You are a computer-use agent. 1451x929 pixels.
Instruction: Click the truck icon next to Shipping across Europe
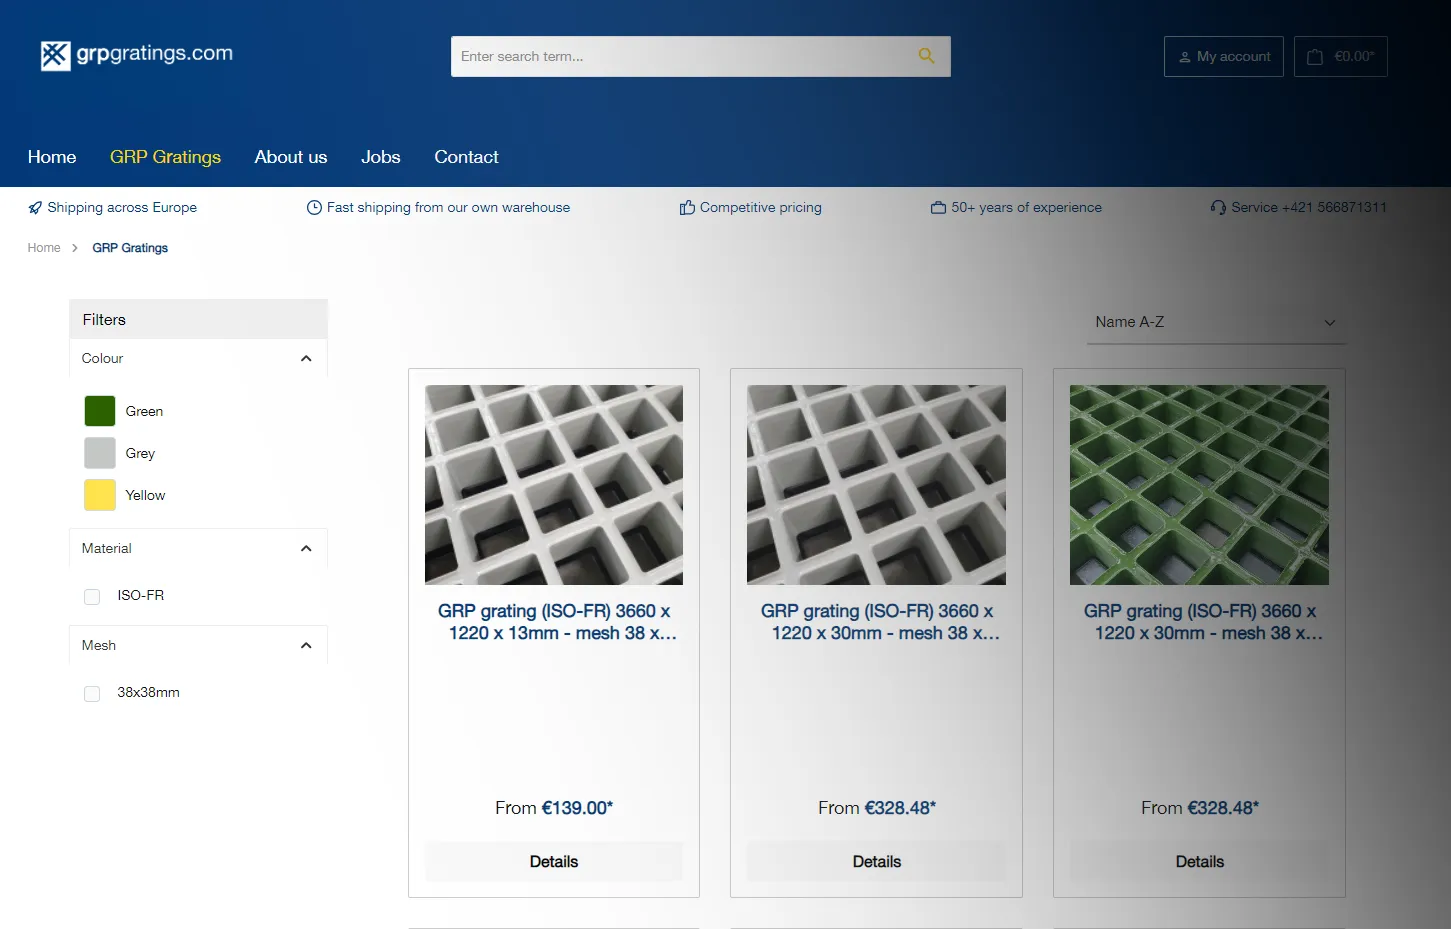(35, 207)
